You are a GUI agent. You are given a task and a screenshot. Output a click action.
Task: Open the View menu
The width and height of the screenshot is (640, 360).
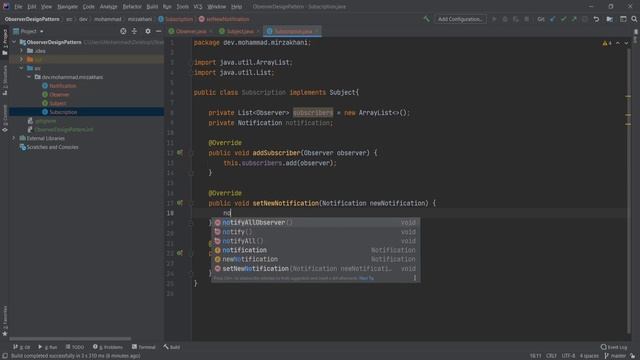(x=47, y=7)
